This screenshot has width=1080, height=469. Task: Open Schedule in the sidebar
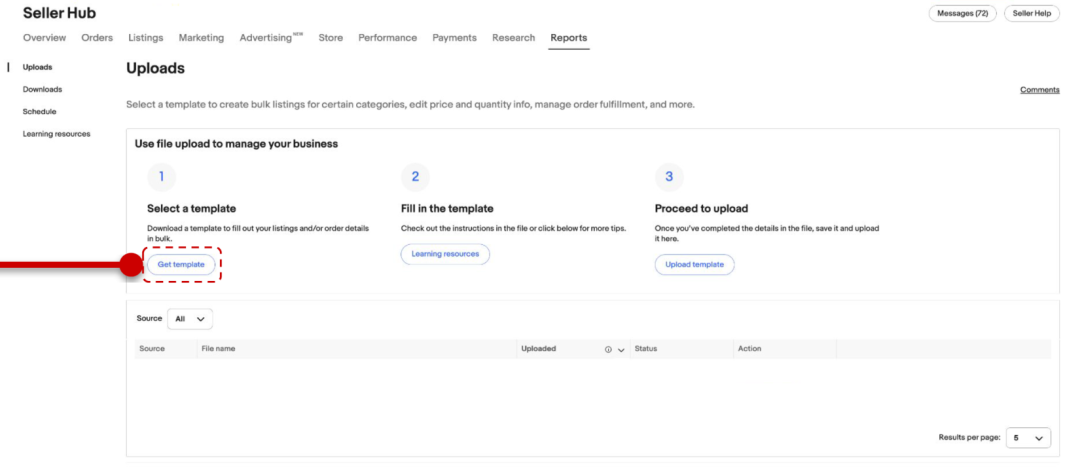pos(40,112)
